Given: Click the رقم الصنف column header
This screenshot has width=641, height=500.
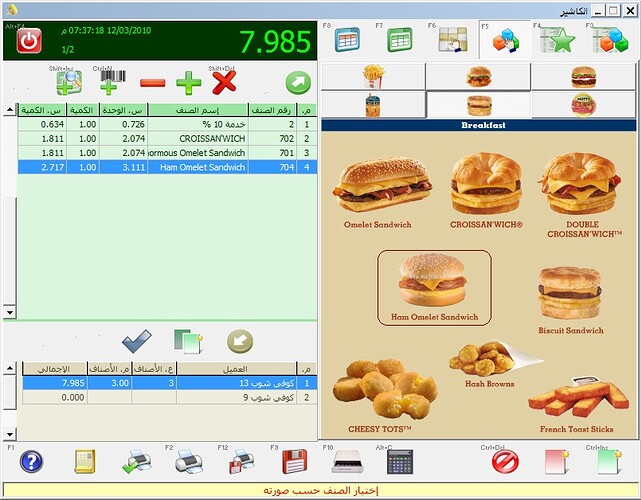Looking at the screenshot, I should click(x=273, y=110).
